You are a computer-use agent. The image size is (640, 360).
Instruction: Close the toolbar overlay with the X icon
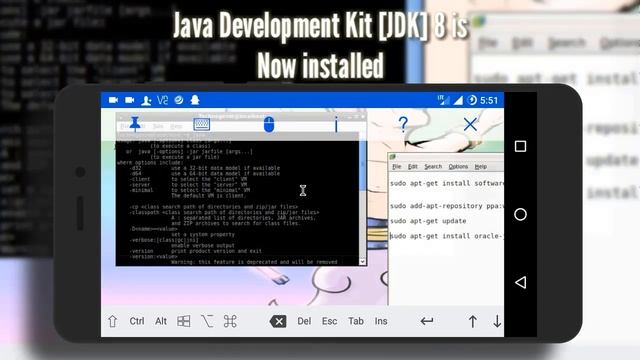[470, 124]
